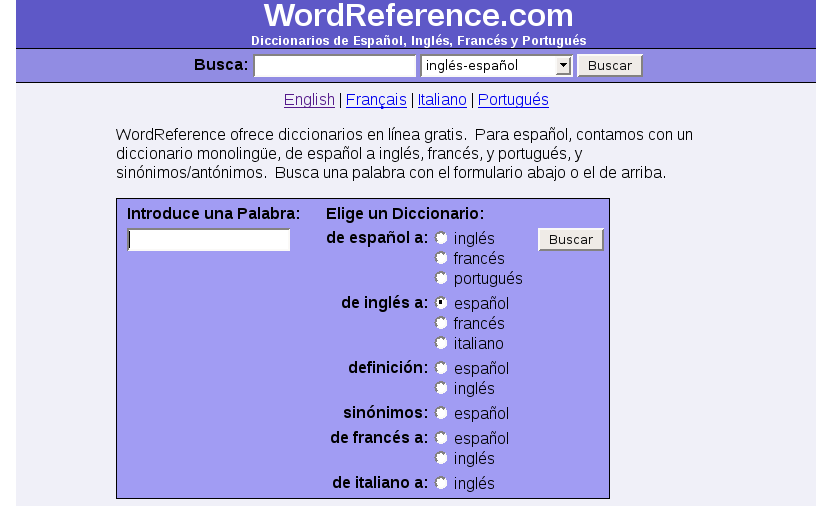This screenshot has width=828, height=506.
Task: Click the top bar Buscar button
Action: pyautogui.click(x=610, y=65)
